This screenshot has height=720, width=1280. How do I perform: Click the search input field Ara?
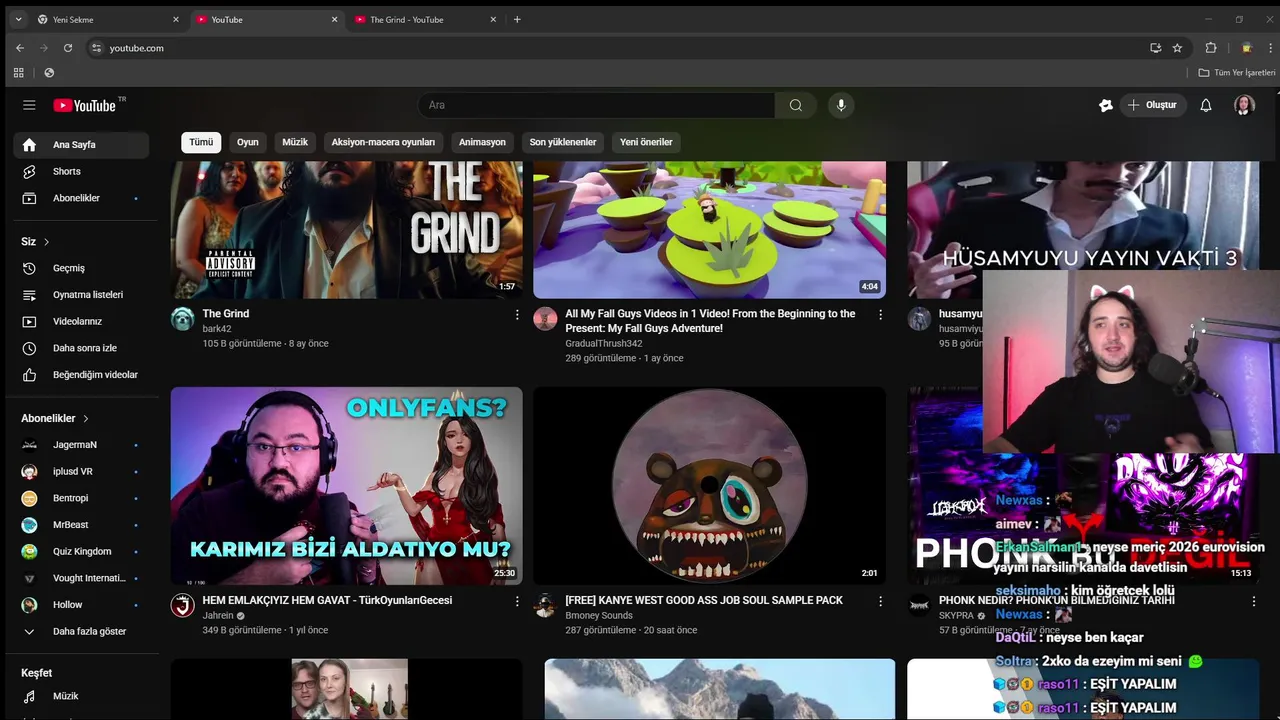pyautogui.click(x=596, y=105)
